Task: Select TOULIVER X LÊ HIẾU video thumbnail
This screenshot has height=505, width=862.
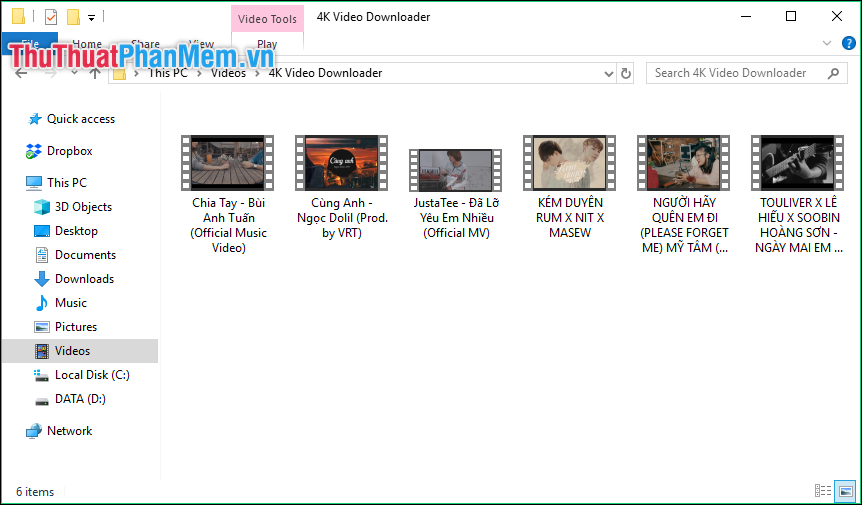Action: point(798,163)
